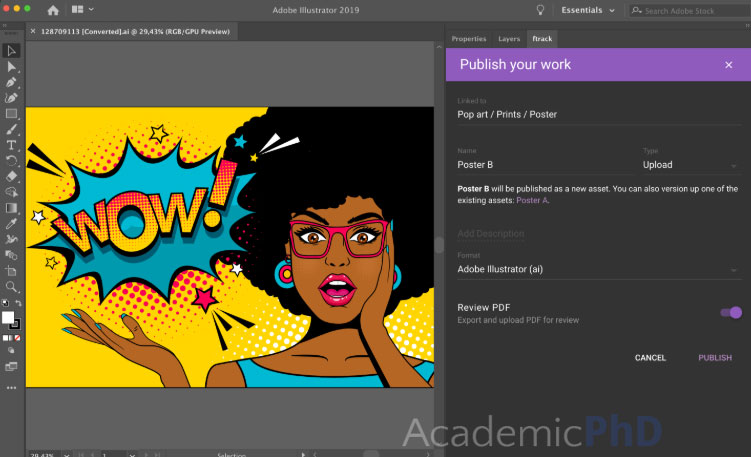The height and width of the screenshot is (457, 751).
Task: Open the Format dropdown for Adobe Illustrator
Action: click(x=597, y=269)
